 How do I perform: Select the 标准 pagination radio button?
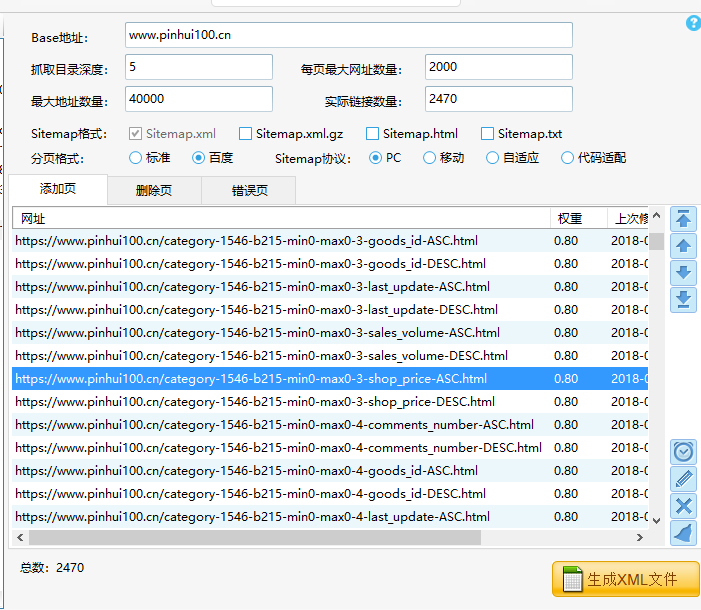[x=136, y=158]
